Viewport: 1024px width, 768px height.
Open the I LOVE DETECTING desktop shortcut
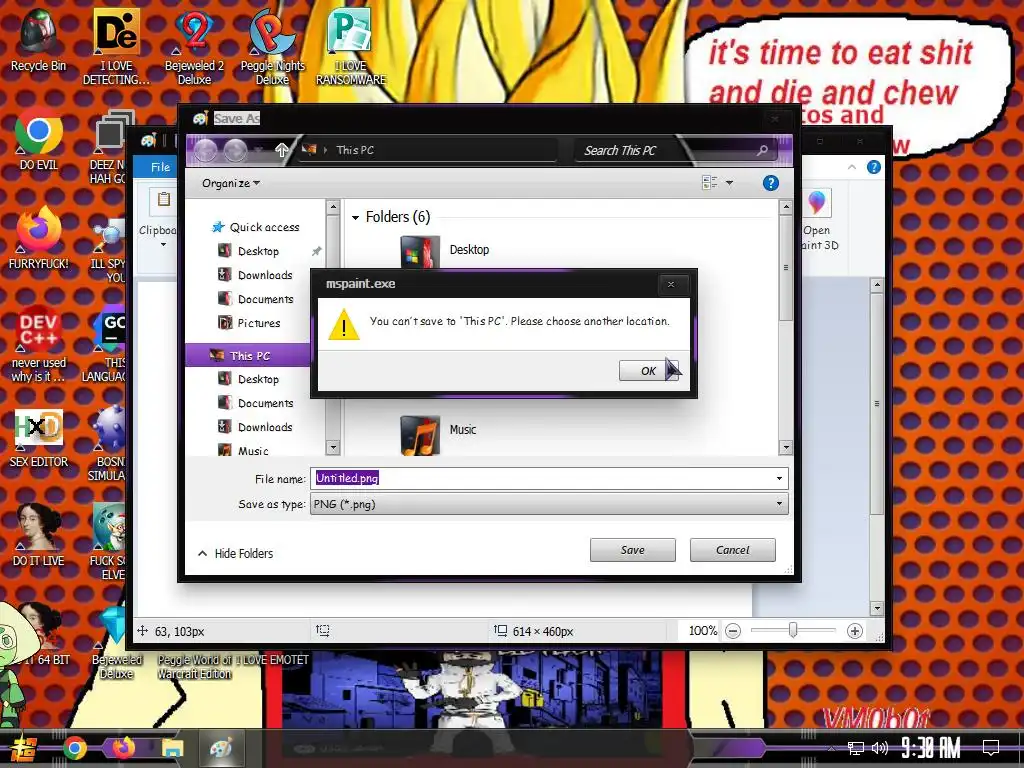[x=116, y=47]
